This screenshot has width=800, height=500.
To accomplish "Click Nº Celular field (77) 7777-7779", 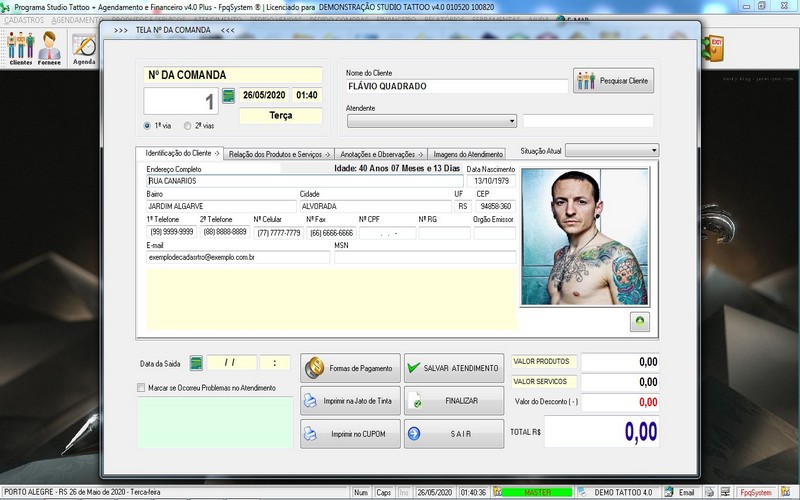I will pyautogui.click(x=279, y=233).
